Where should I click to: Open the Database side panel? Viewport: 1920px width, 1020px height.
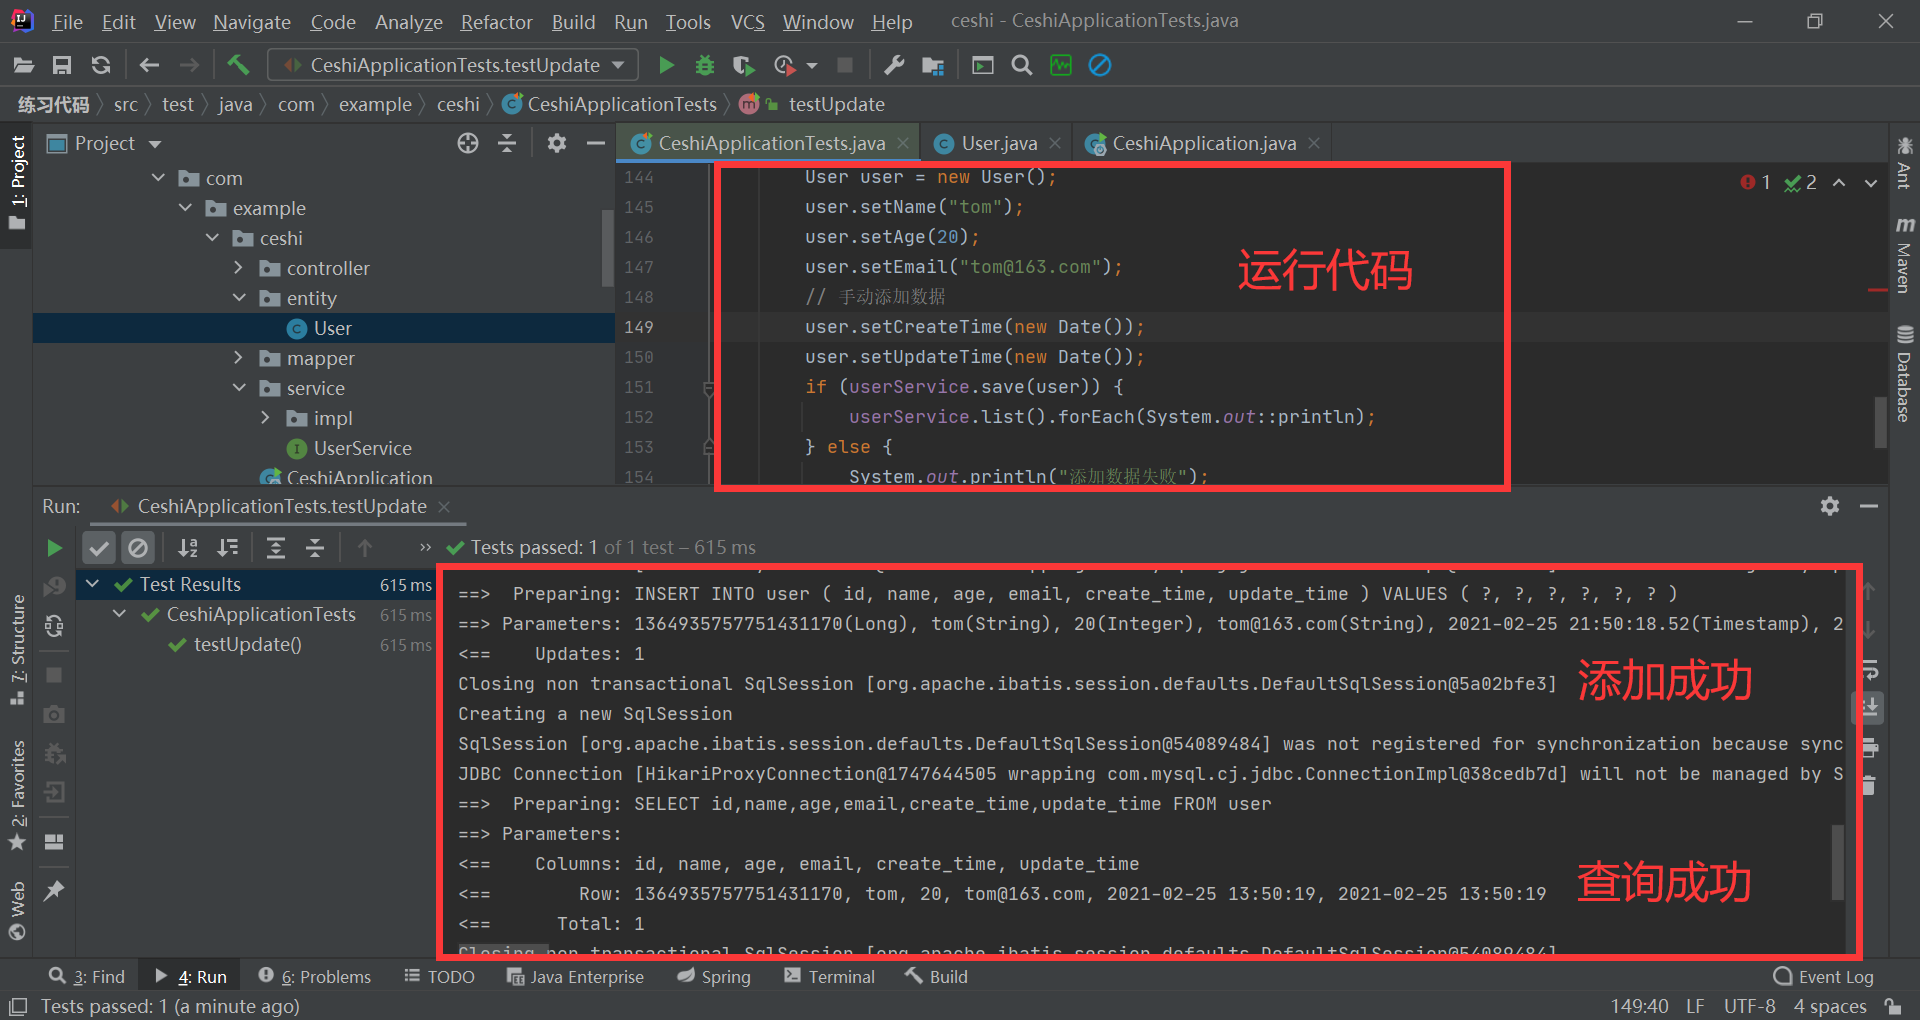point(1904,374)
